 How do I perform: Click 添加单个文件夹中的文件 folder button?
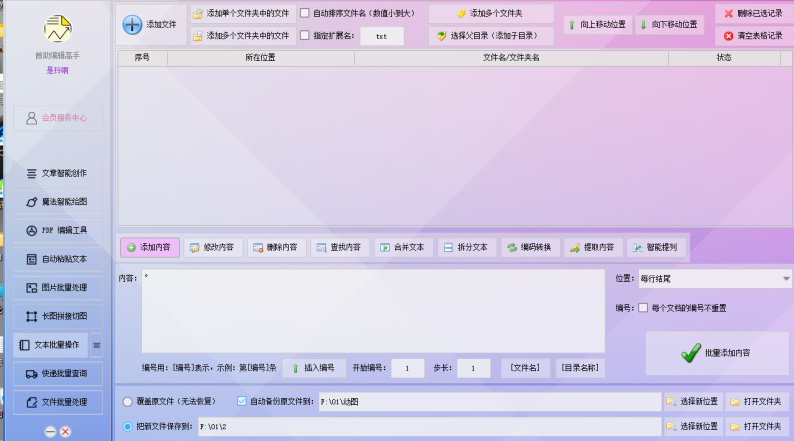(x=243, y=13)
